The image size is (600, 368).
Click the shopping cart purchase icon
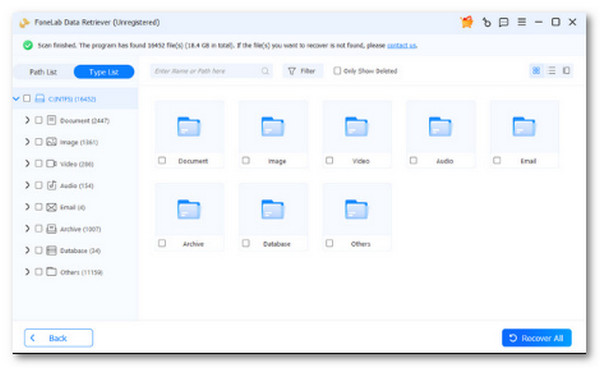click(x=467, y=22)
